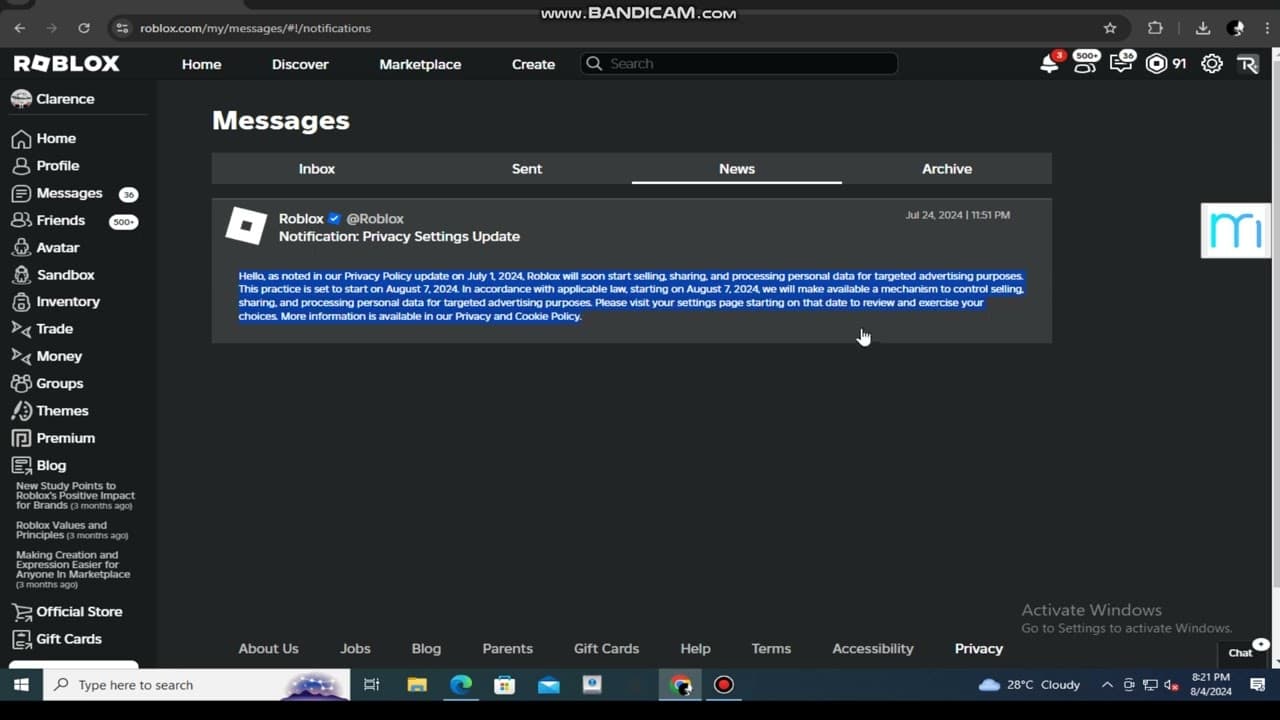View site information icon beside the URL
The image size is (1280, 720).
pos(122,28)
